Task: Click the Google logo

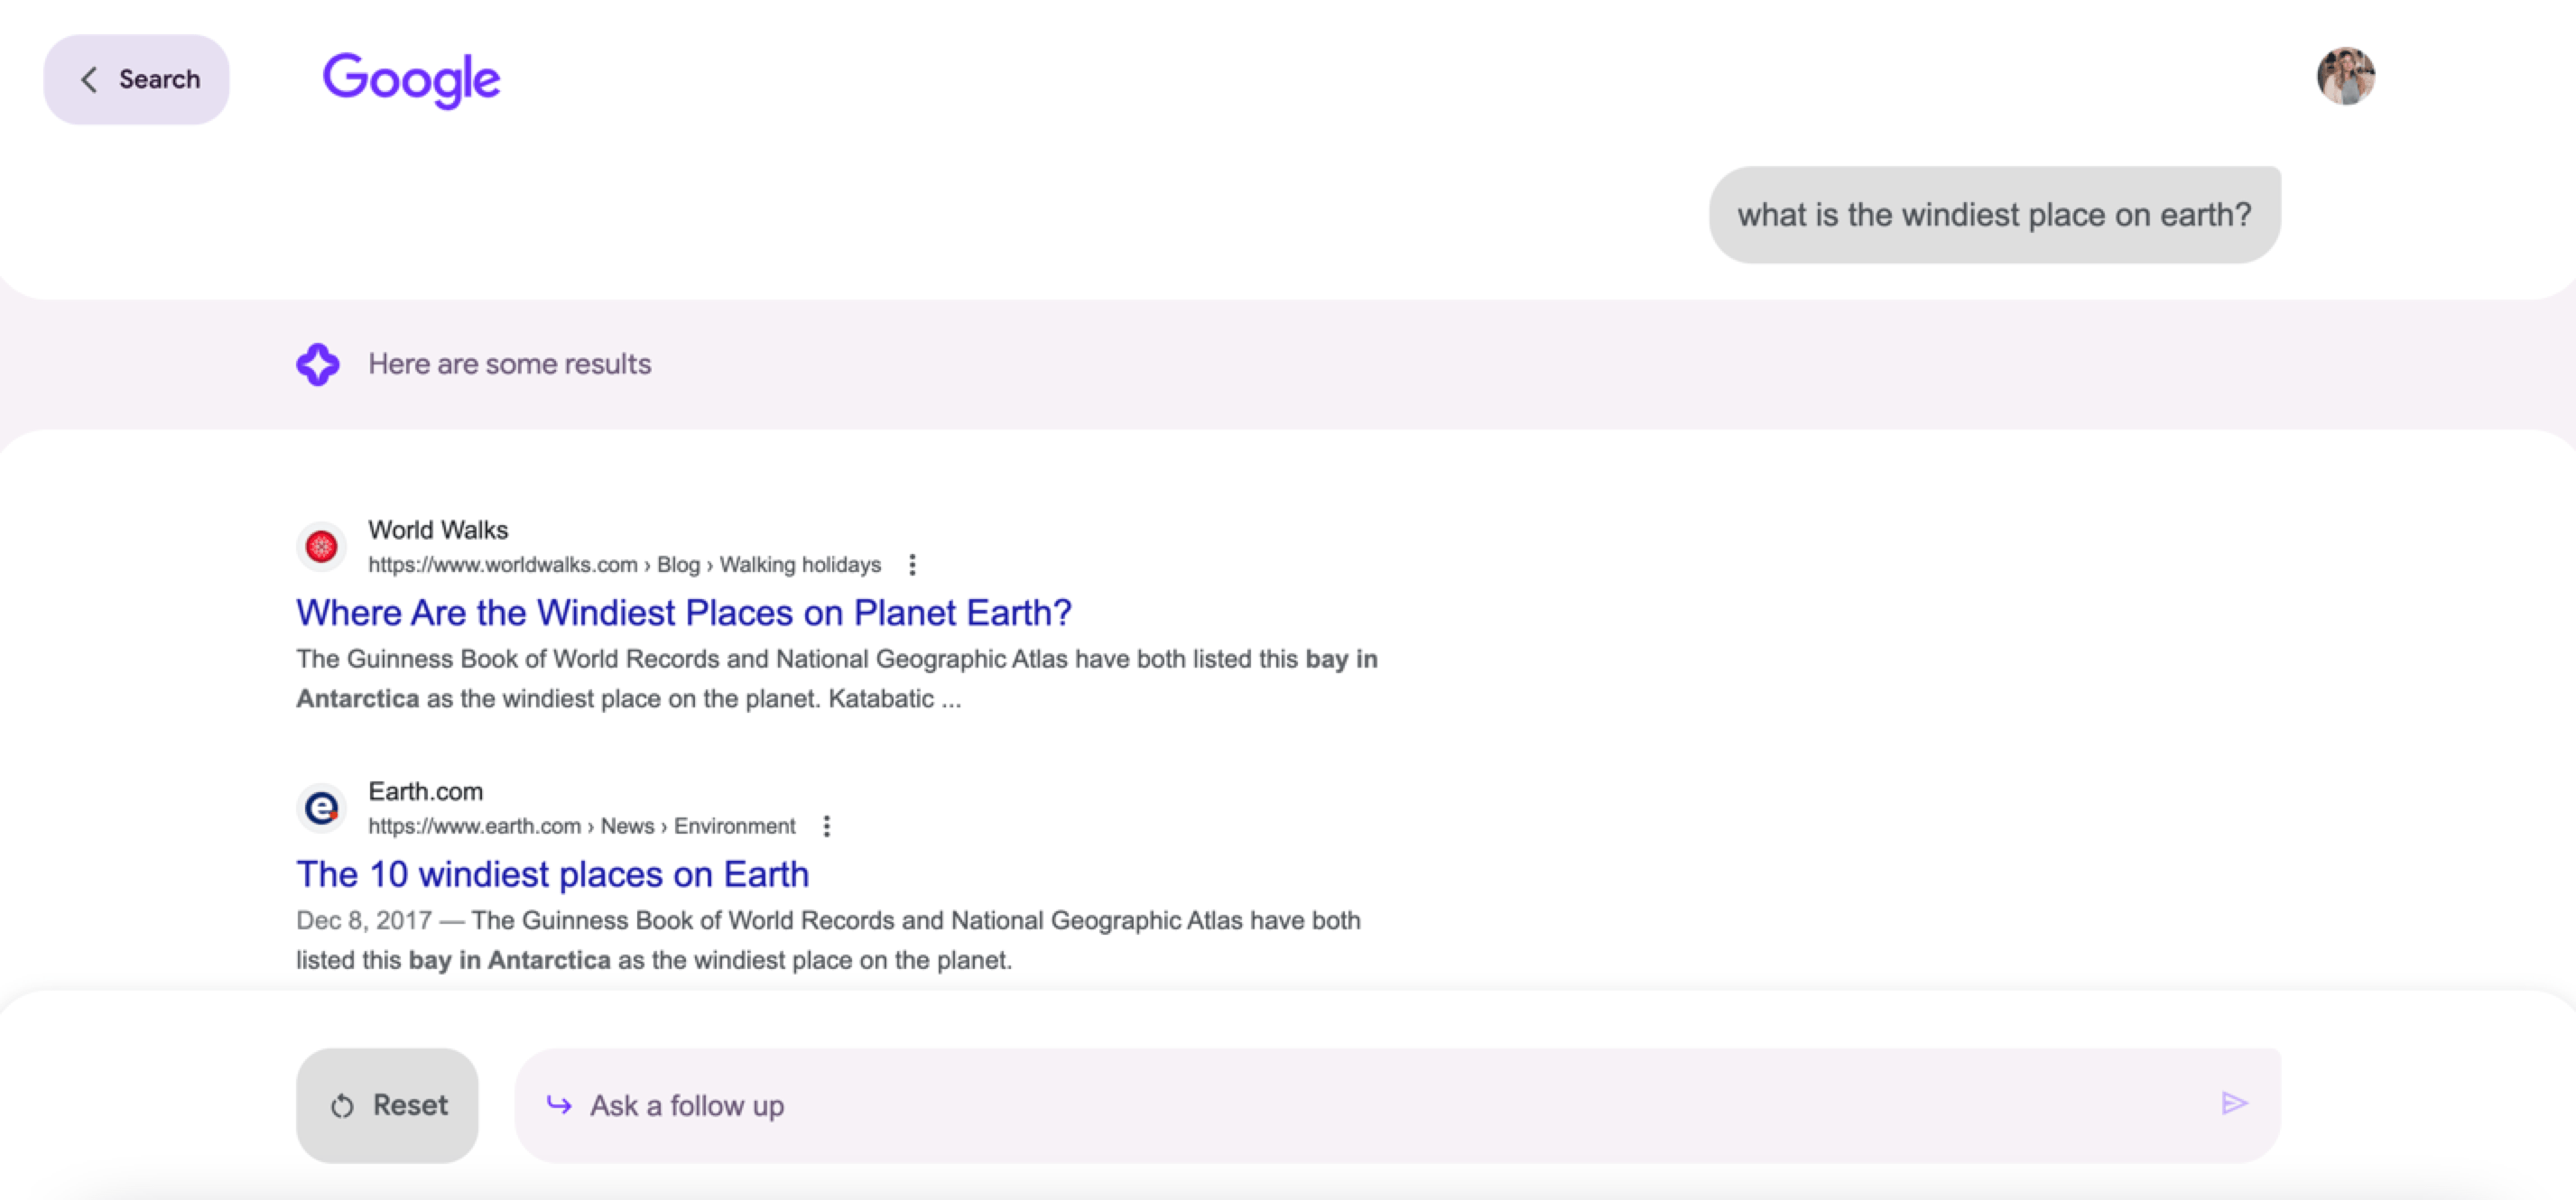Action: coord(411,79)
